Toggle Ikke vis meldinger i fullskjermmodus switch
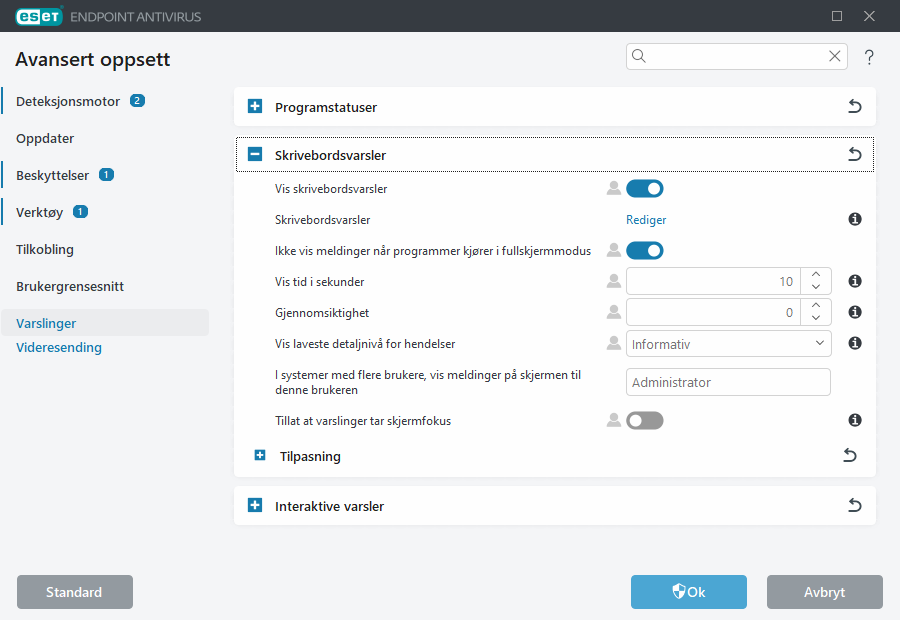The width and height of the screenshot is (900, 620). point(645,250)
